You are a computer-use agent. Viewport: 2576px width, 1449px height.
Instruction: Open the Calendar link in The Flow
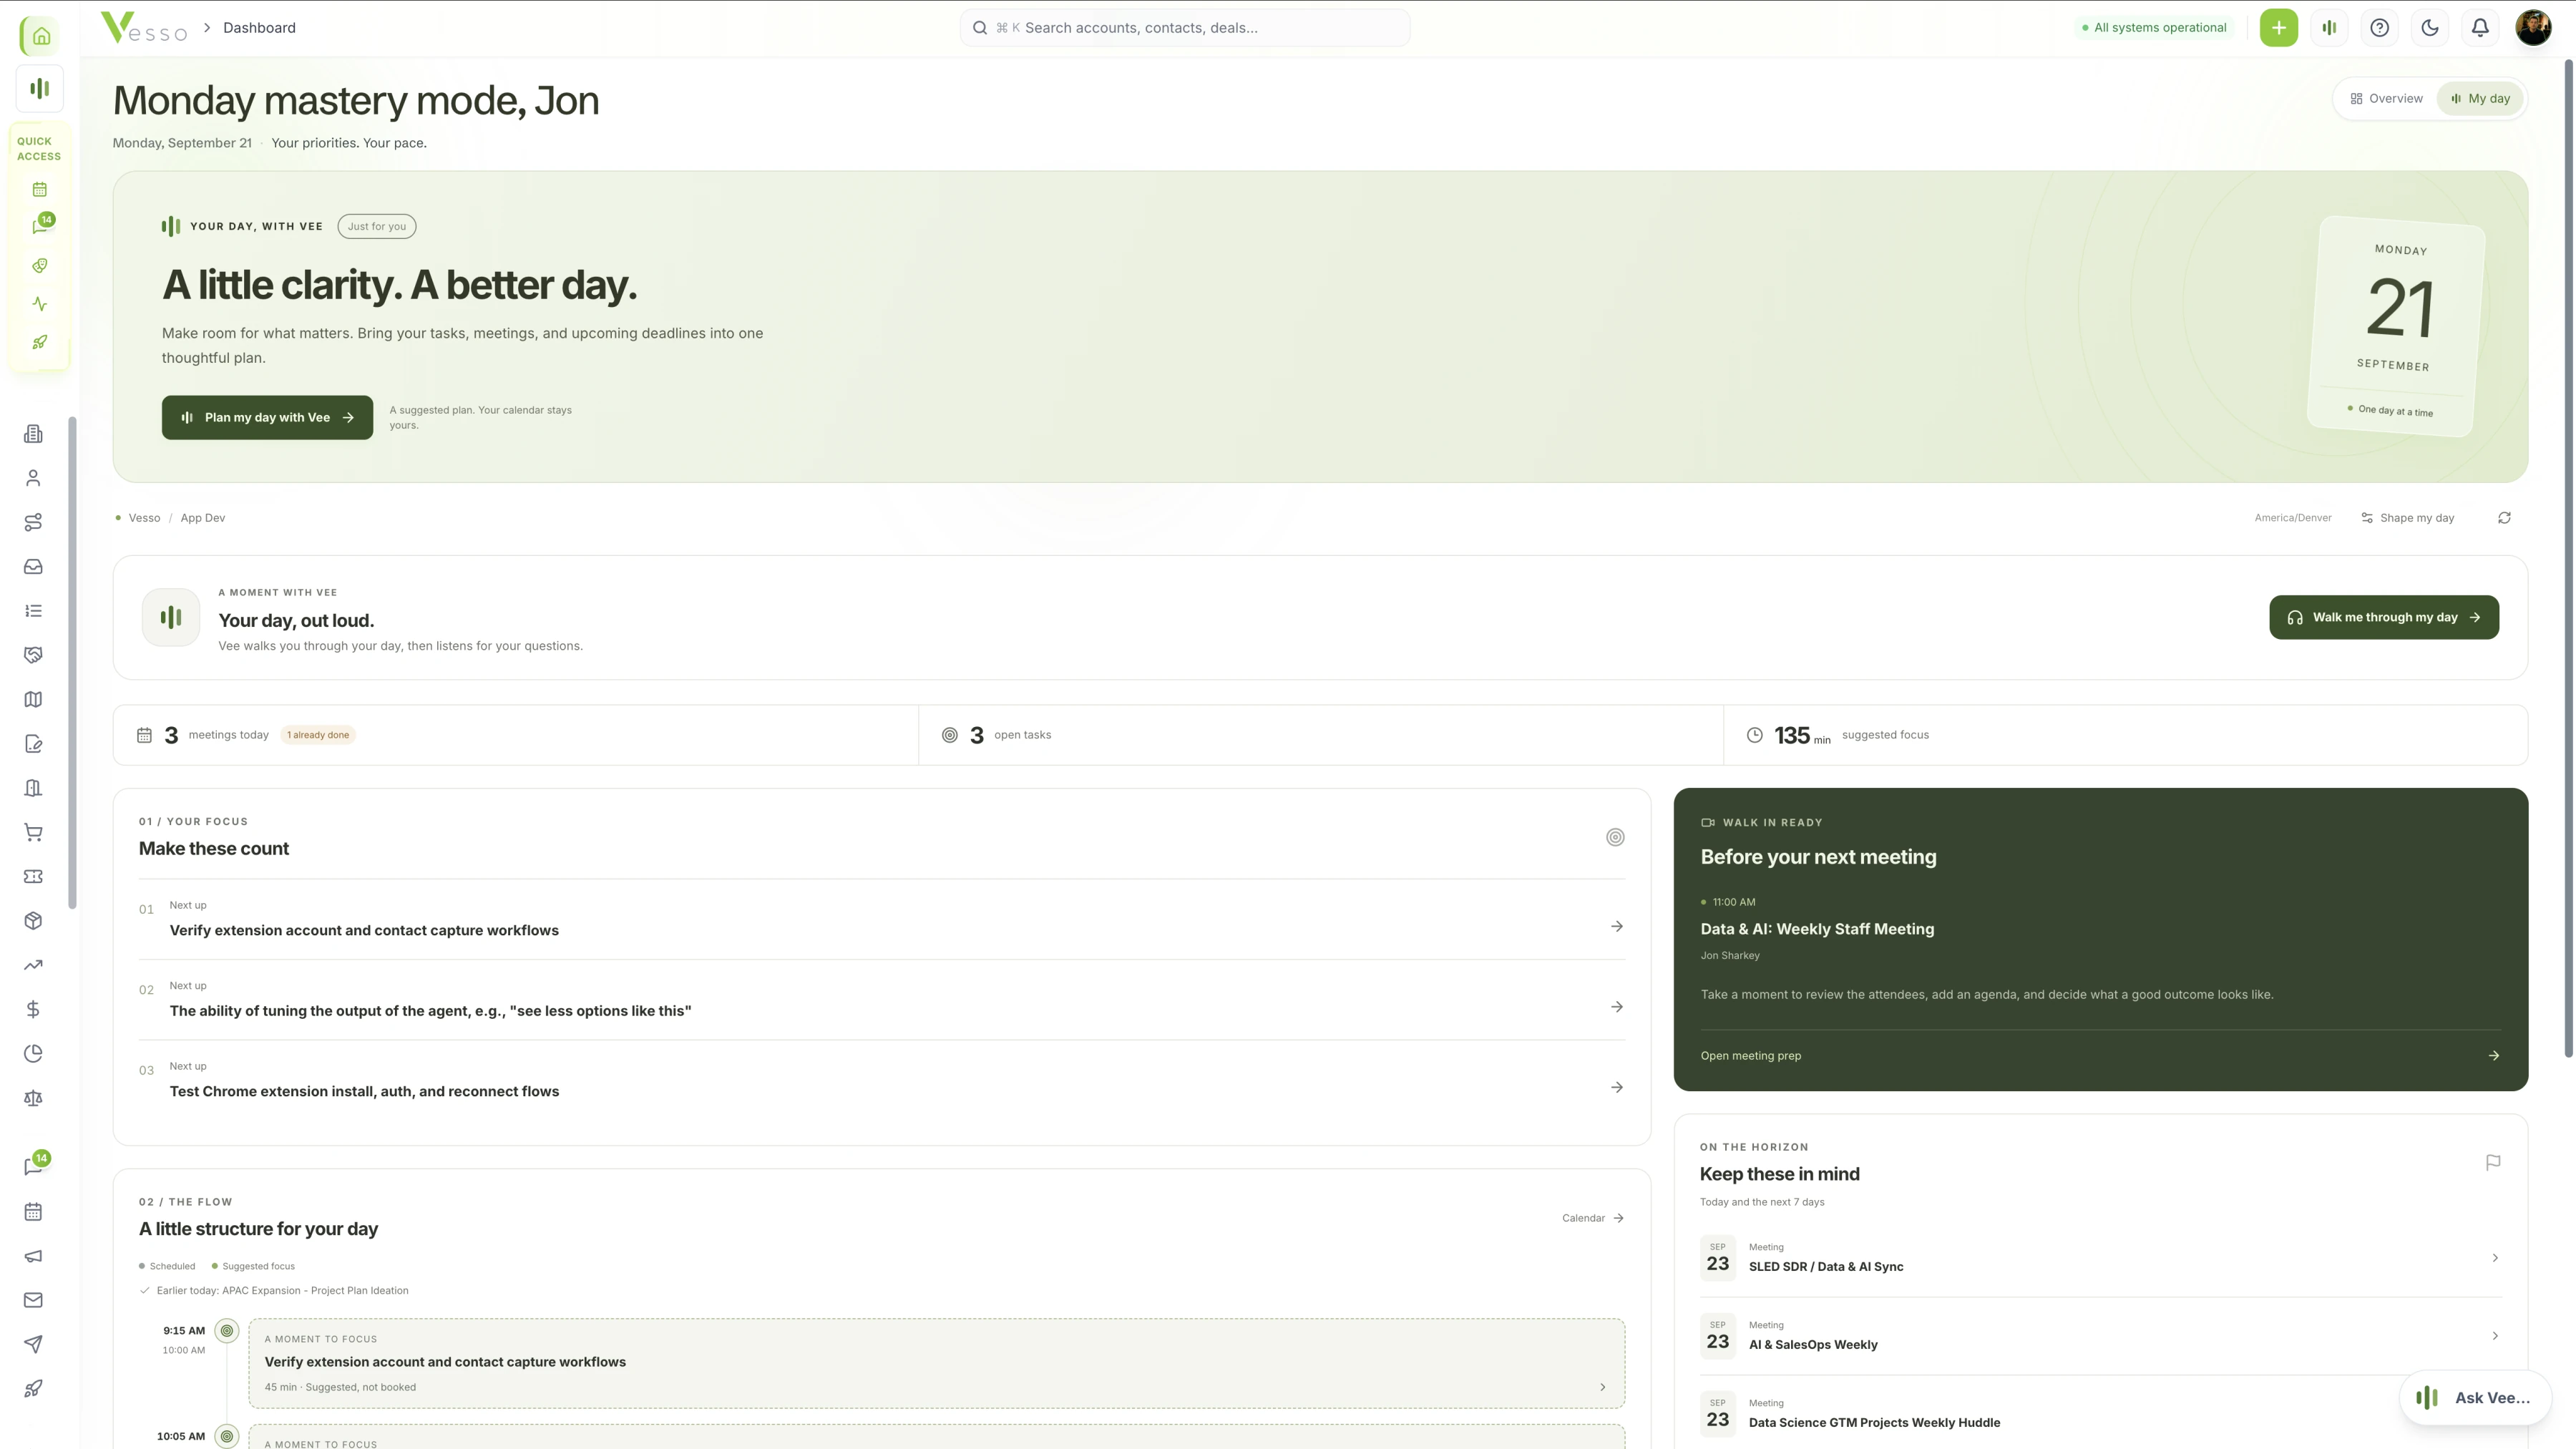(x=1593, y=1218)
